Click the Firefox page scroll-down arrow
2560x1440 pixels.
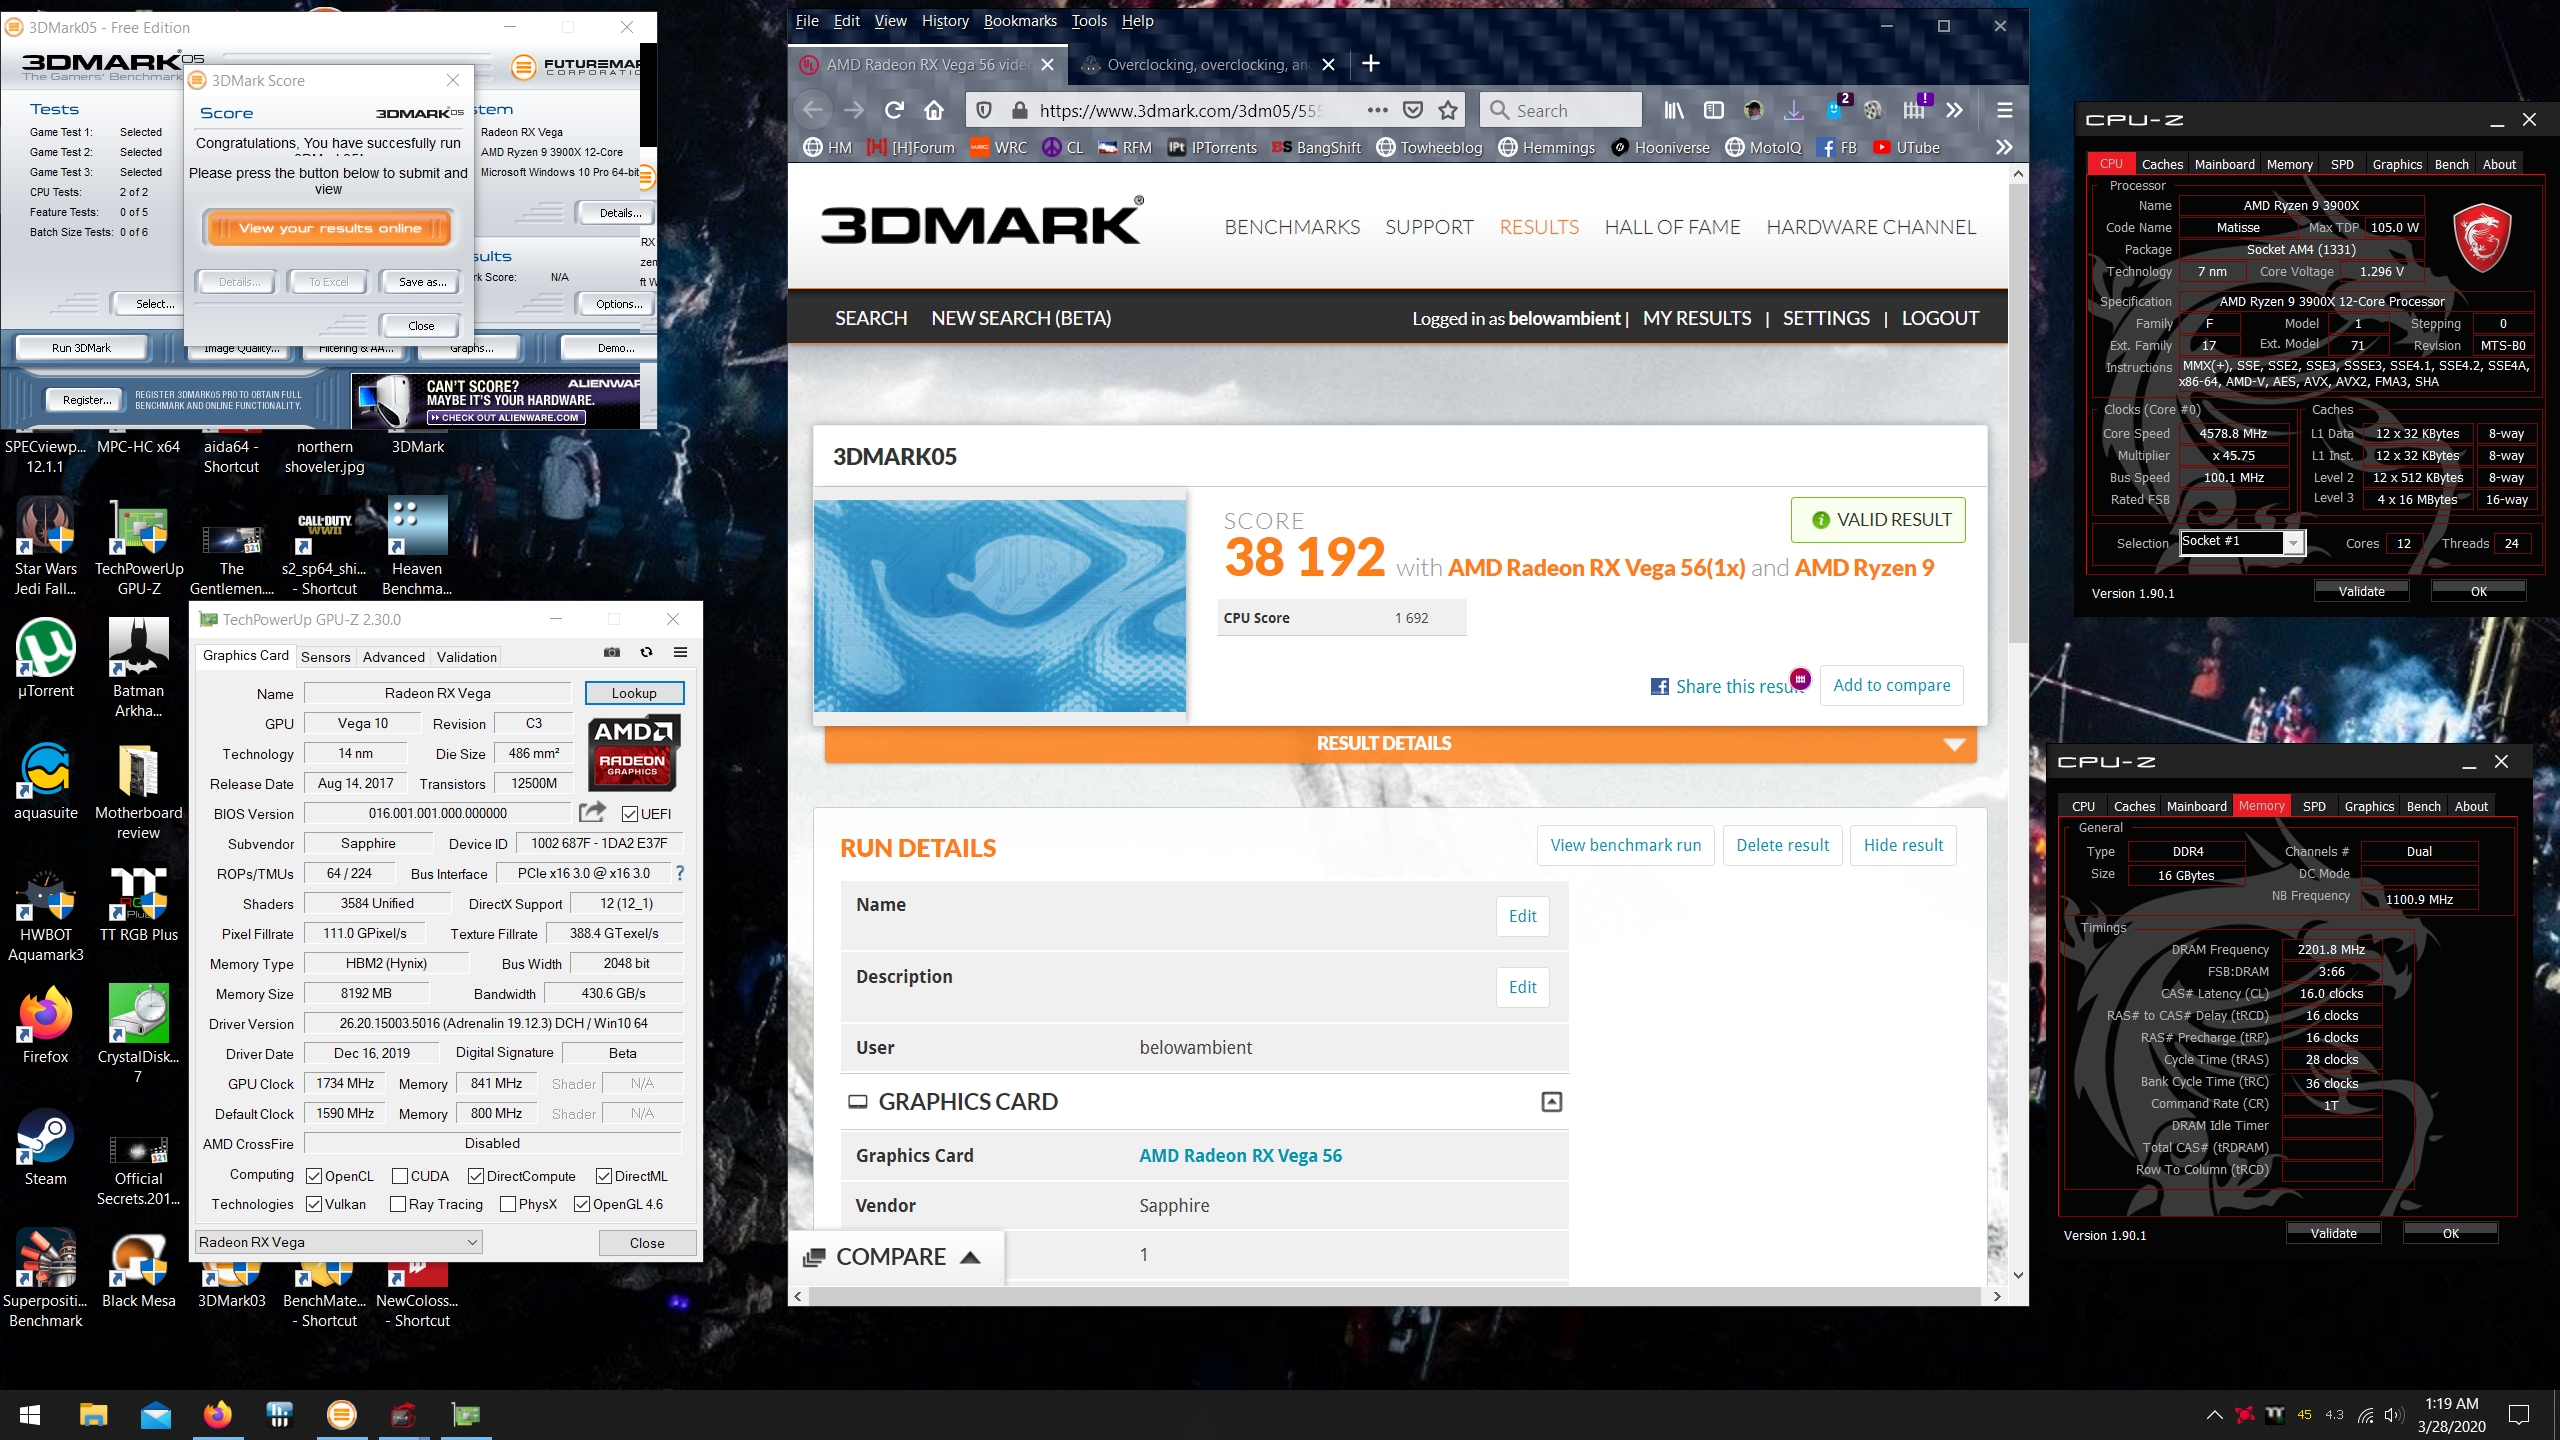pyautogui.click(x=2018, y=1275)
